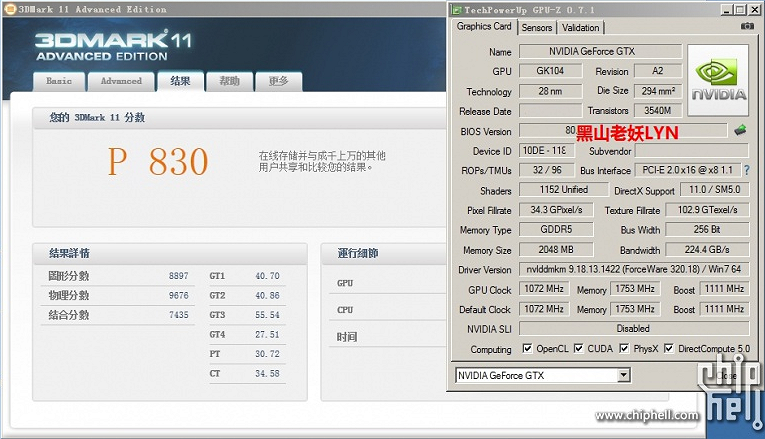The height and width of the screenshot is (439, 765).
Task: Click the 3DMark 11 Advanced Edition logo
Action: coord(112,48)
